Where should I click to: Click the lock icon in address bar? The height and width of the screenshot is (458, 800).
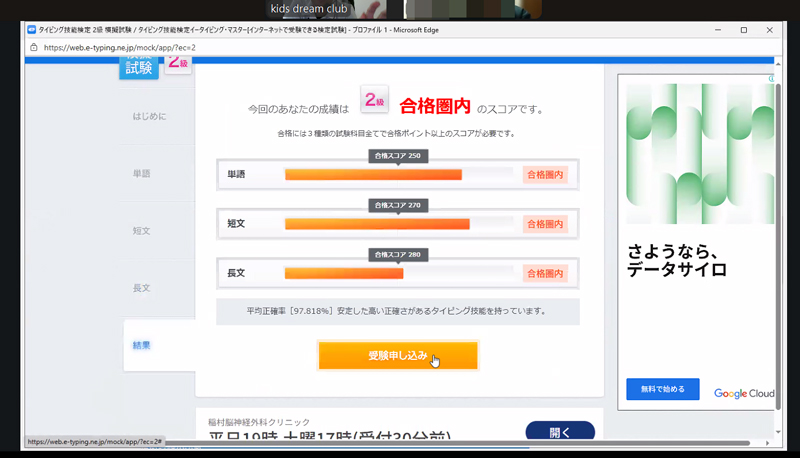pos(34,47)
